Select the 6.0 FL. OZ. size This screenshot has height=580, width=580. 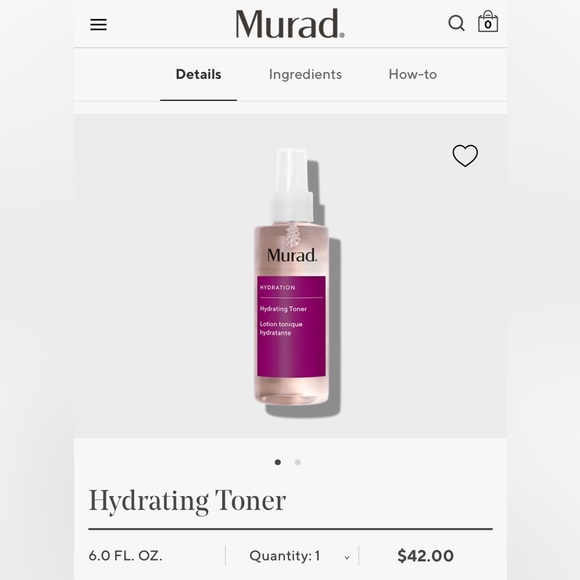tap(125, 556)
